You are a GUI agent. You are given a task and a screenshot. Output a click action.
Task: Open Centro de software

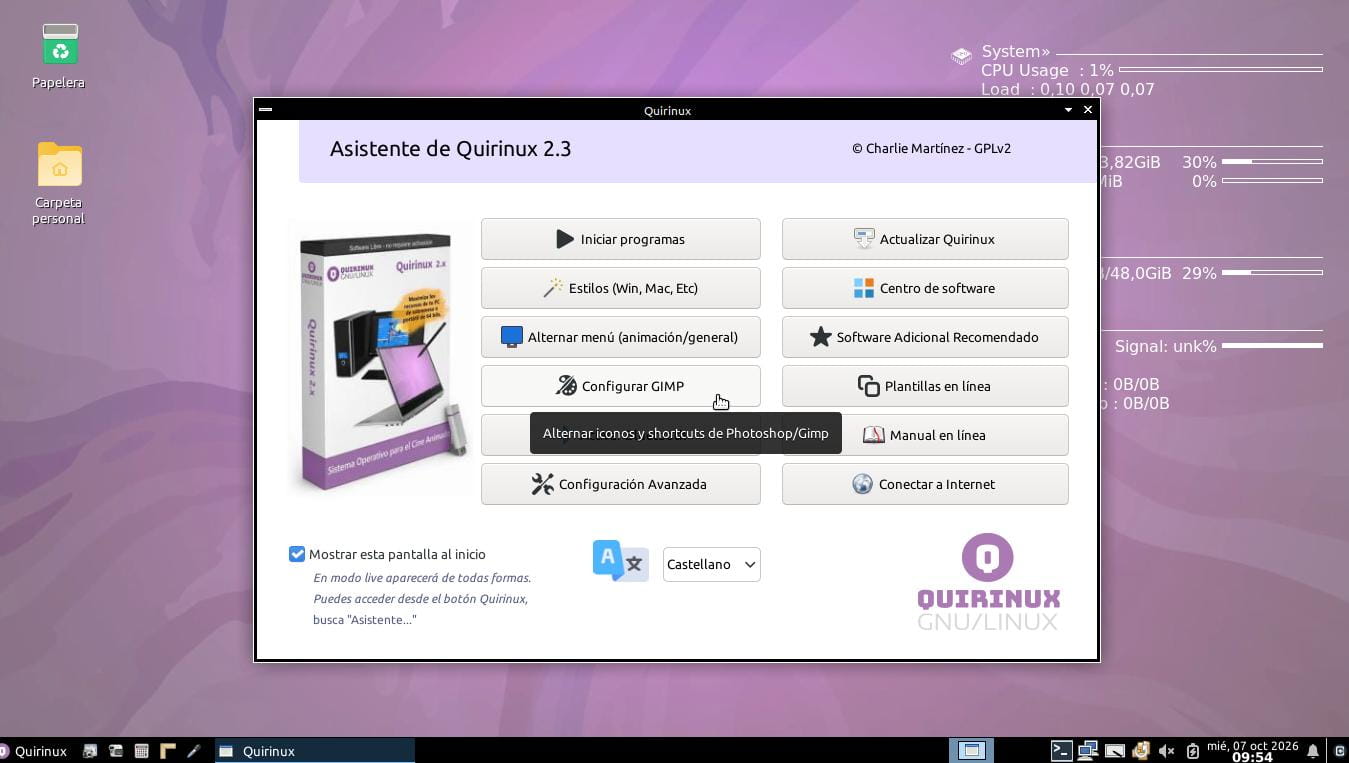tap(925, 288)
